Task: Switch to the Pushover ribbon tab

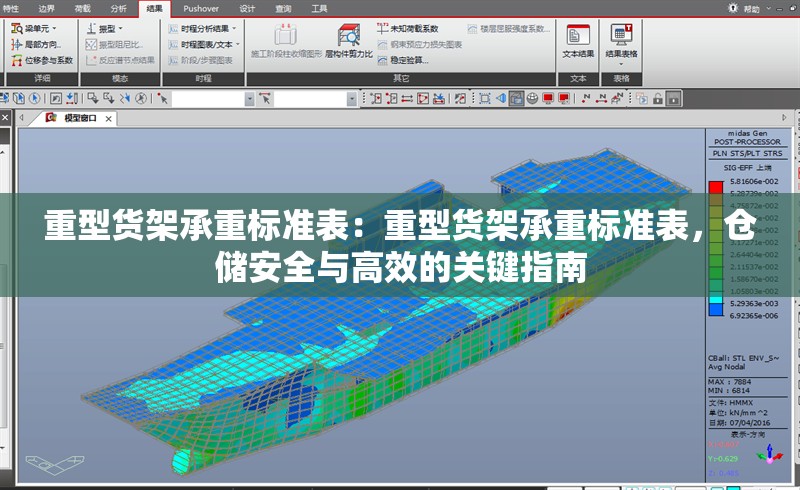Action: tap(201, 8)
